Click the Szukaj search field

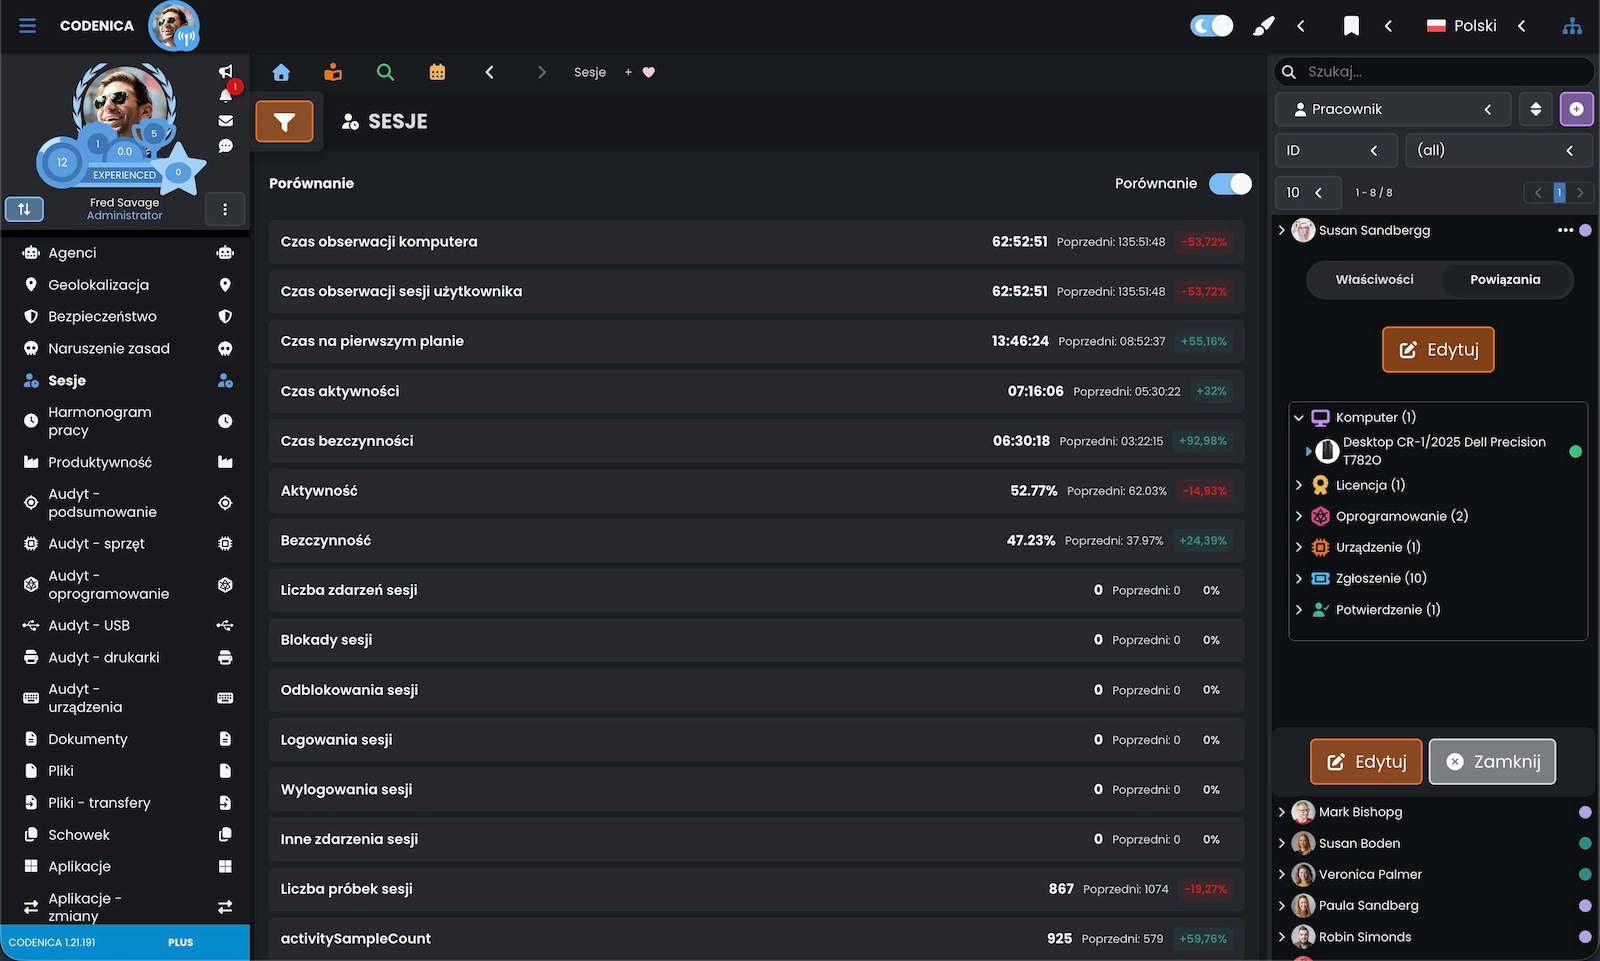(x=1434, y=72)
